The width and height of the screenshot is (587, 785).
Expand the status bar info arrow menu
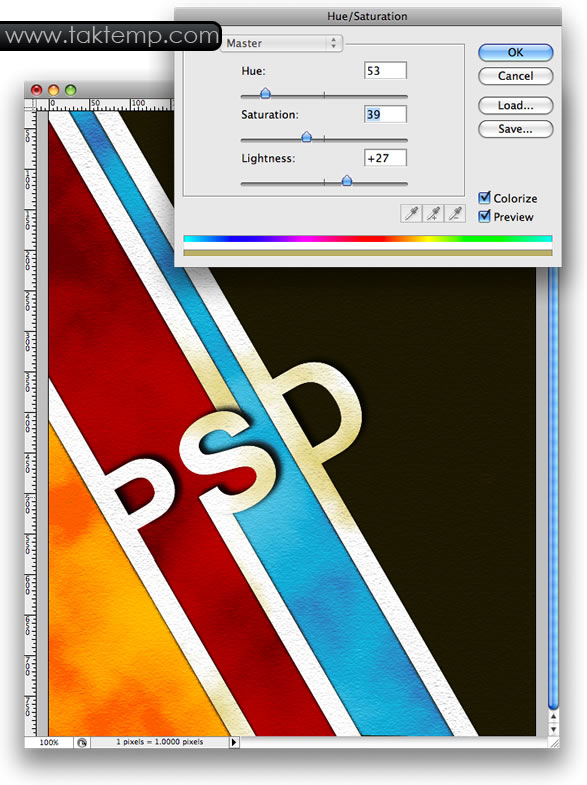coord(234,742)
